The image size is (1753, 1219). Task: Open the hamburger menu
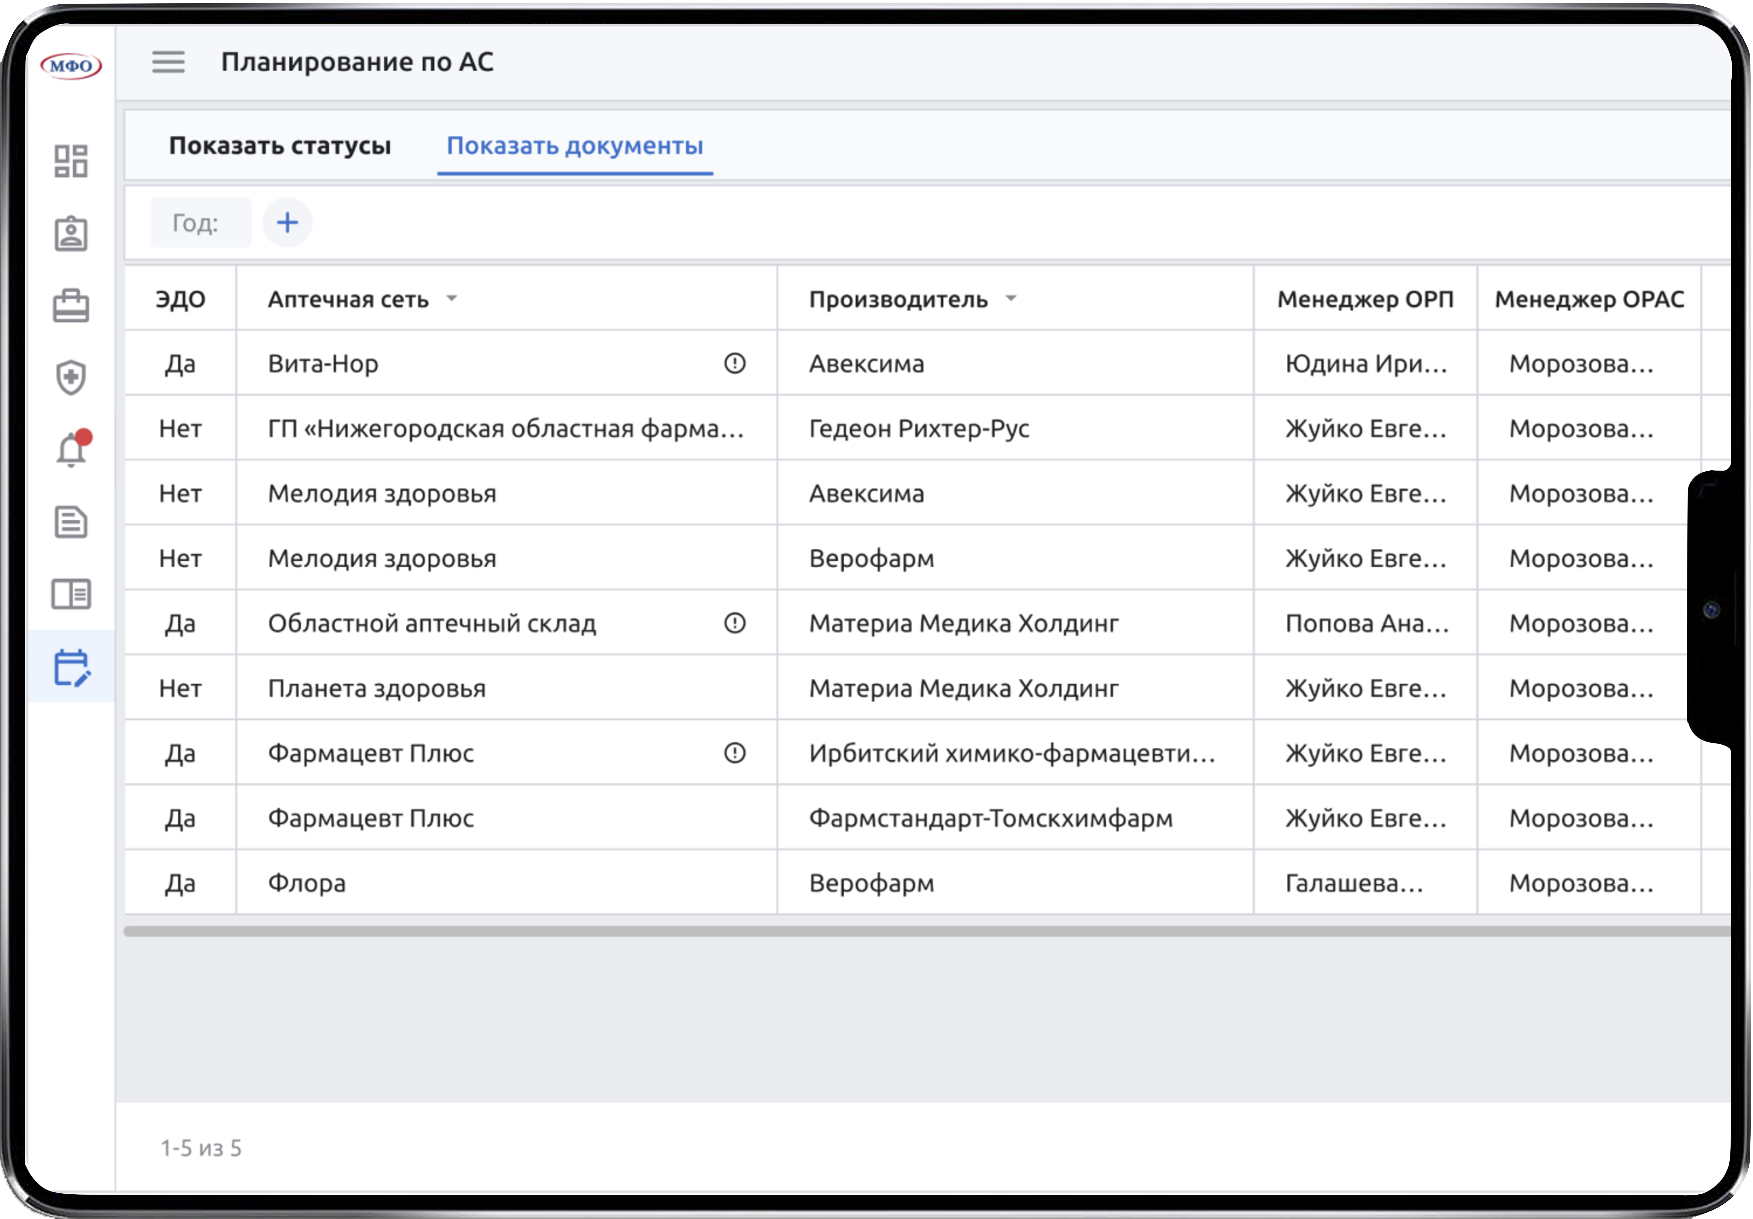tap(168, 62)
